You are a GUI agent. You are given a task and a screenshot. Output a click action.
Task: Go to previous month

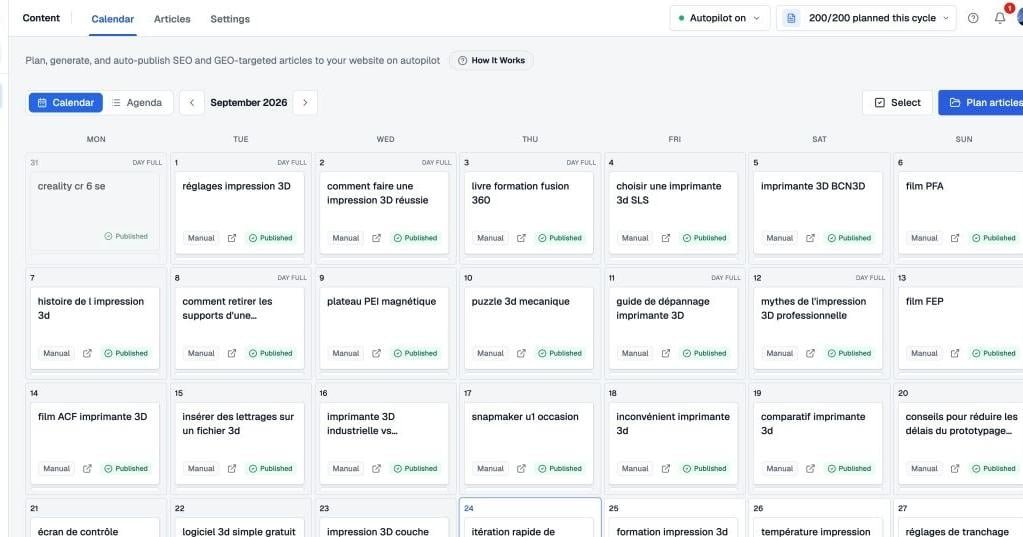coord(192,102)
